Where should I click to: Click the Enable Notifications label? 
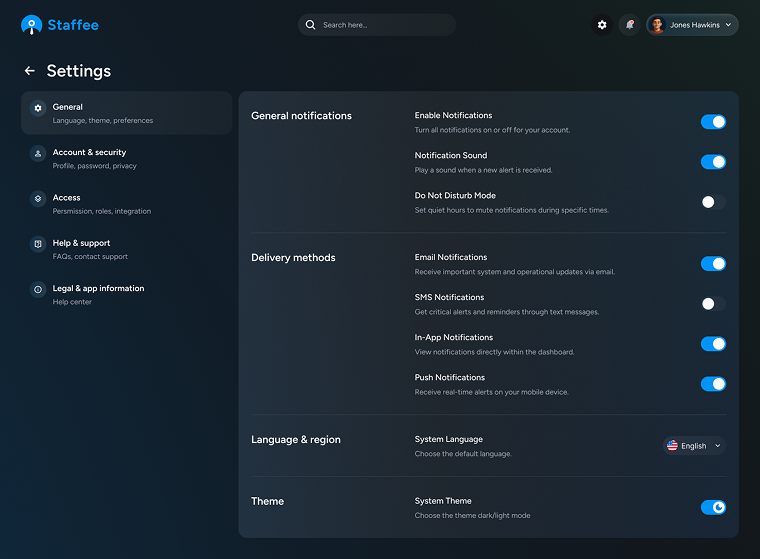453,115
